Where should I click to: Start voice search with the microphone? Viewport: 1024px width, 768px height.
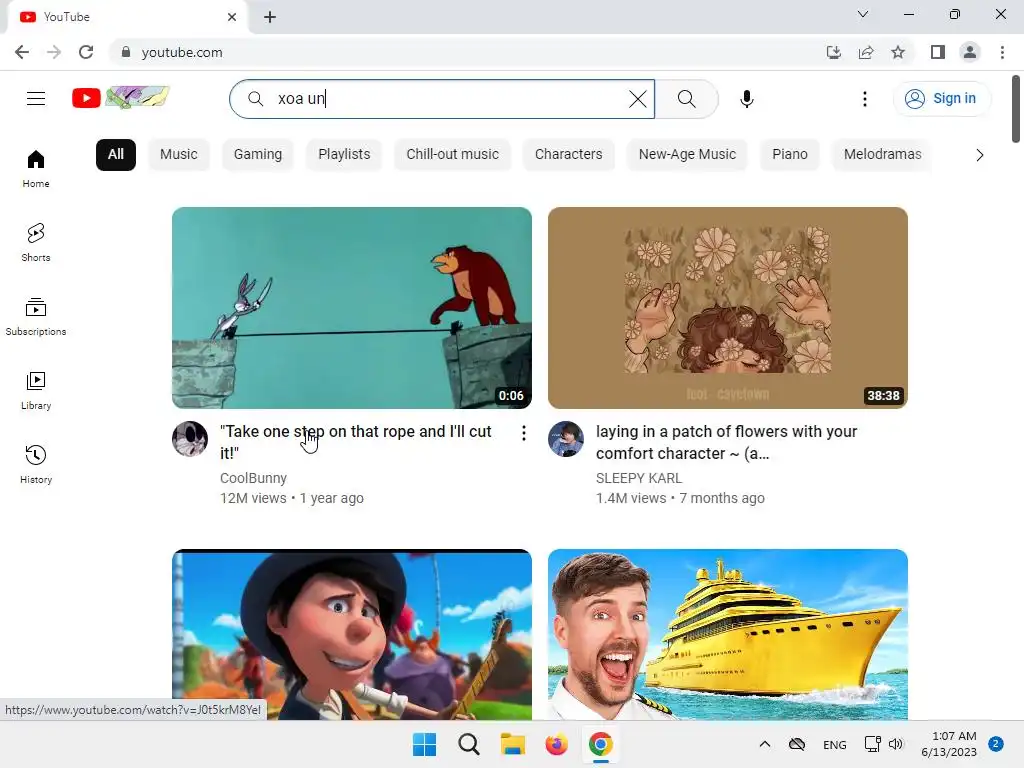point(746,99)
